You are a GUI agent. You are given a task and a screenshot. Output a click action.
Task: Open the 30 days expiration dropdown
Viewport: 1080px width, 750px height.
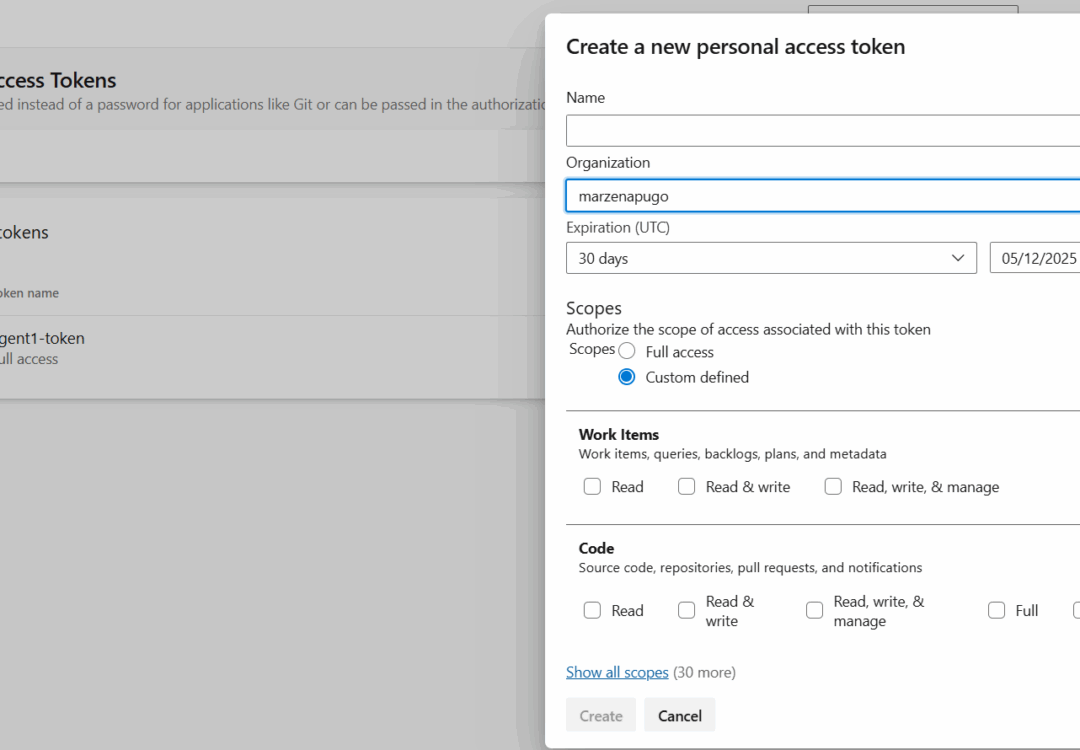[x=771, y=258]
